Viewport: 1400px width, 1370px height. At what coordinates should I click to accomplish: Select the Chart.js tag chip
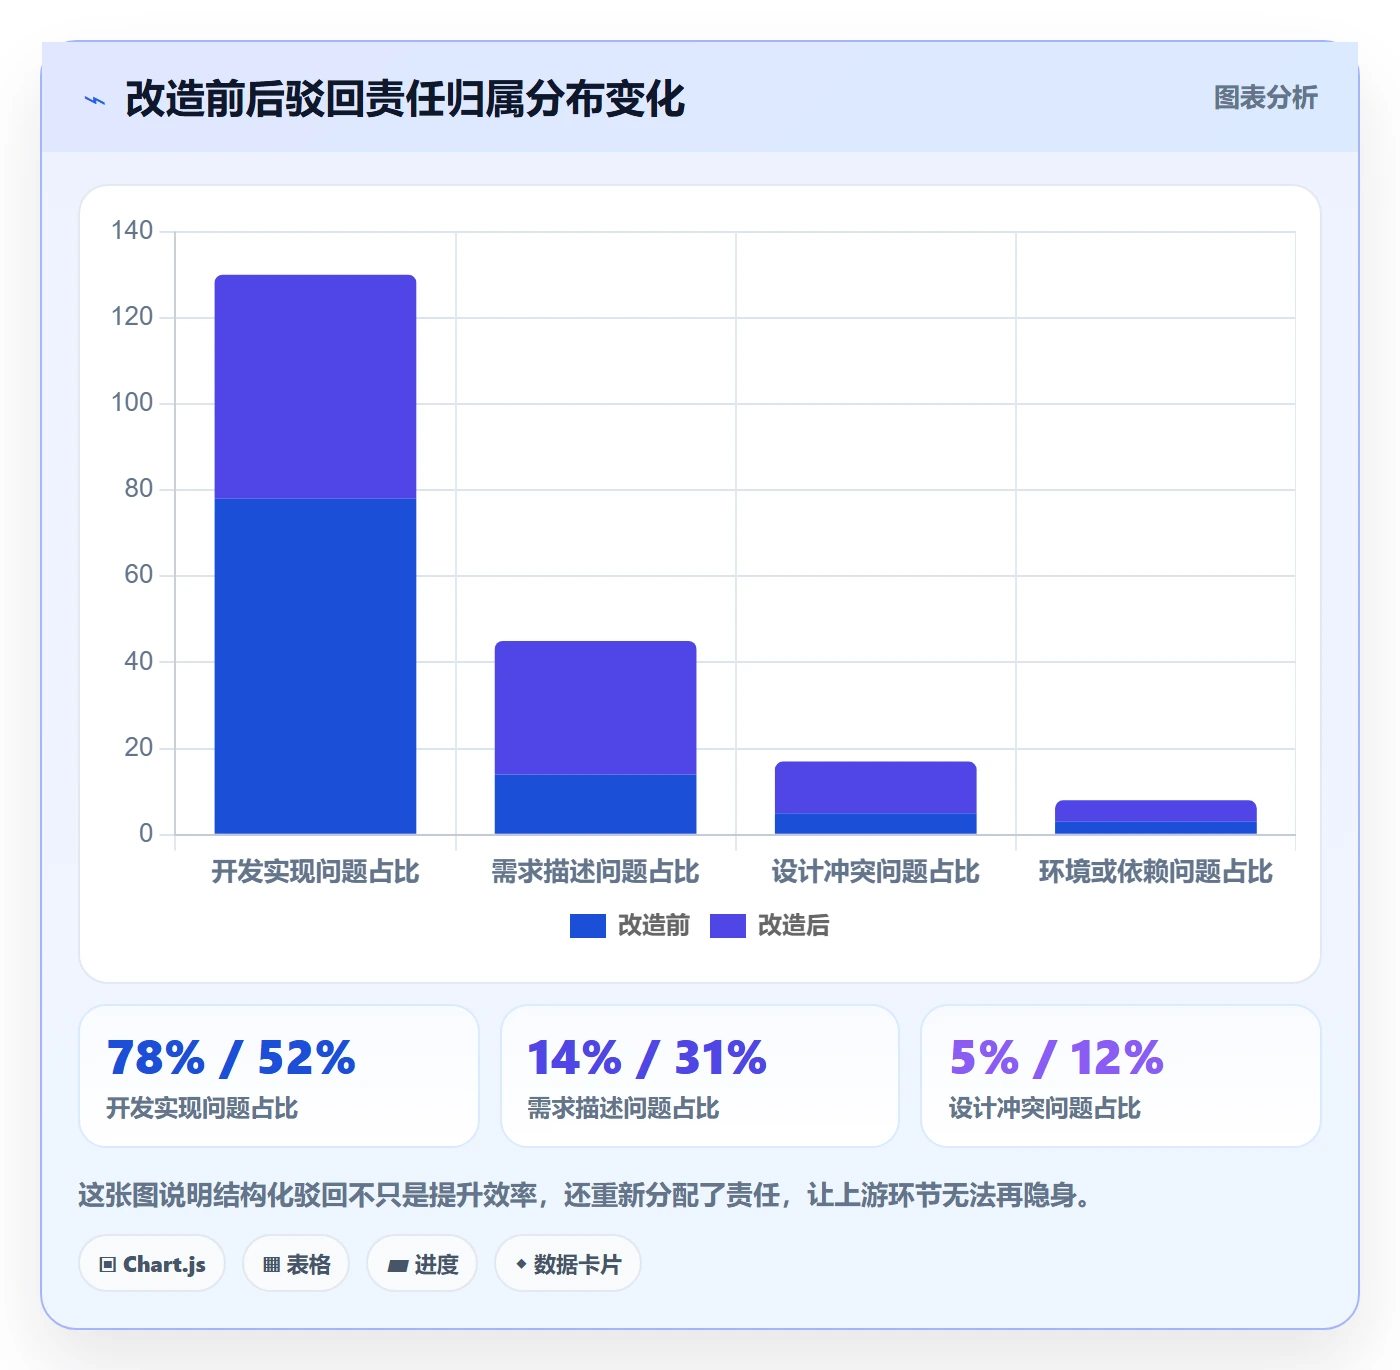[152, 1264]
